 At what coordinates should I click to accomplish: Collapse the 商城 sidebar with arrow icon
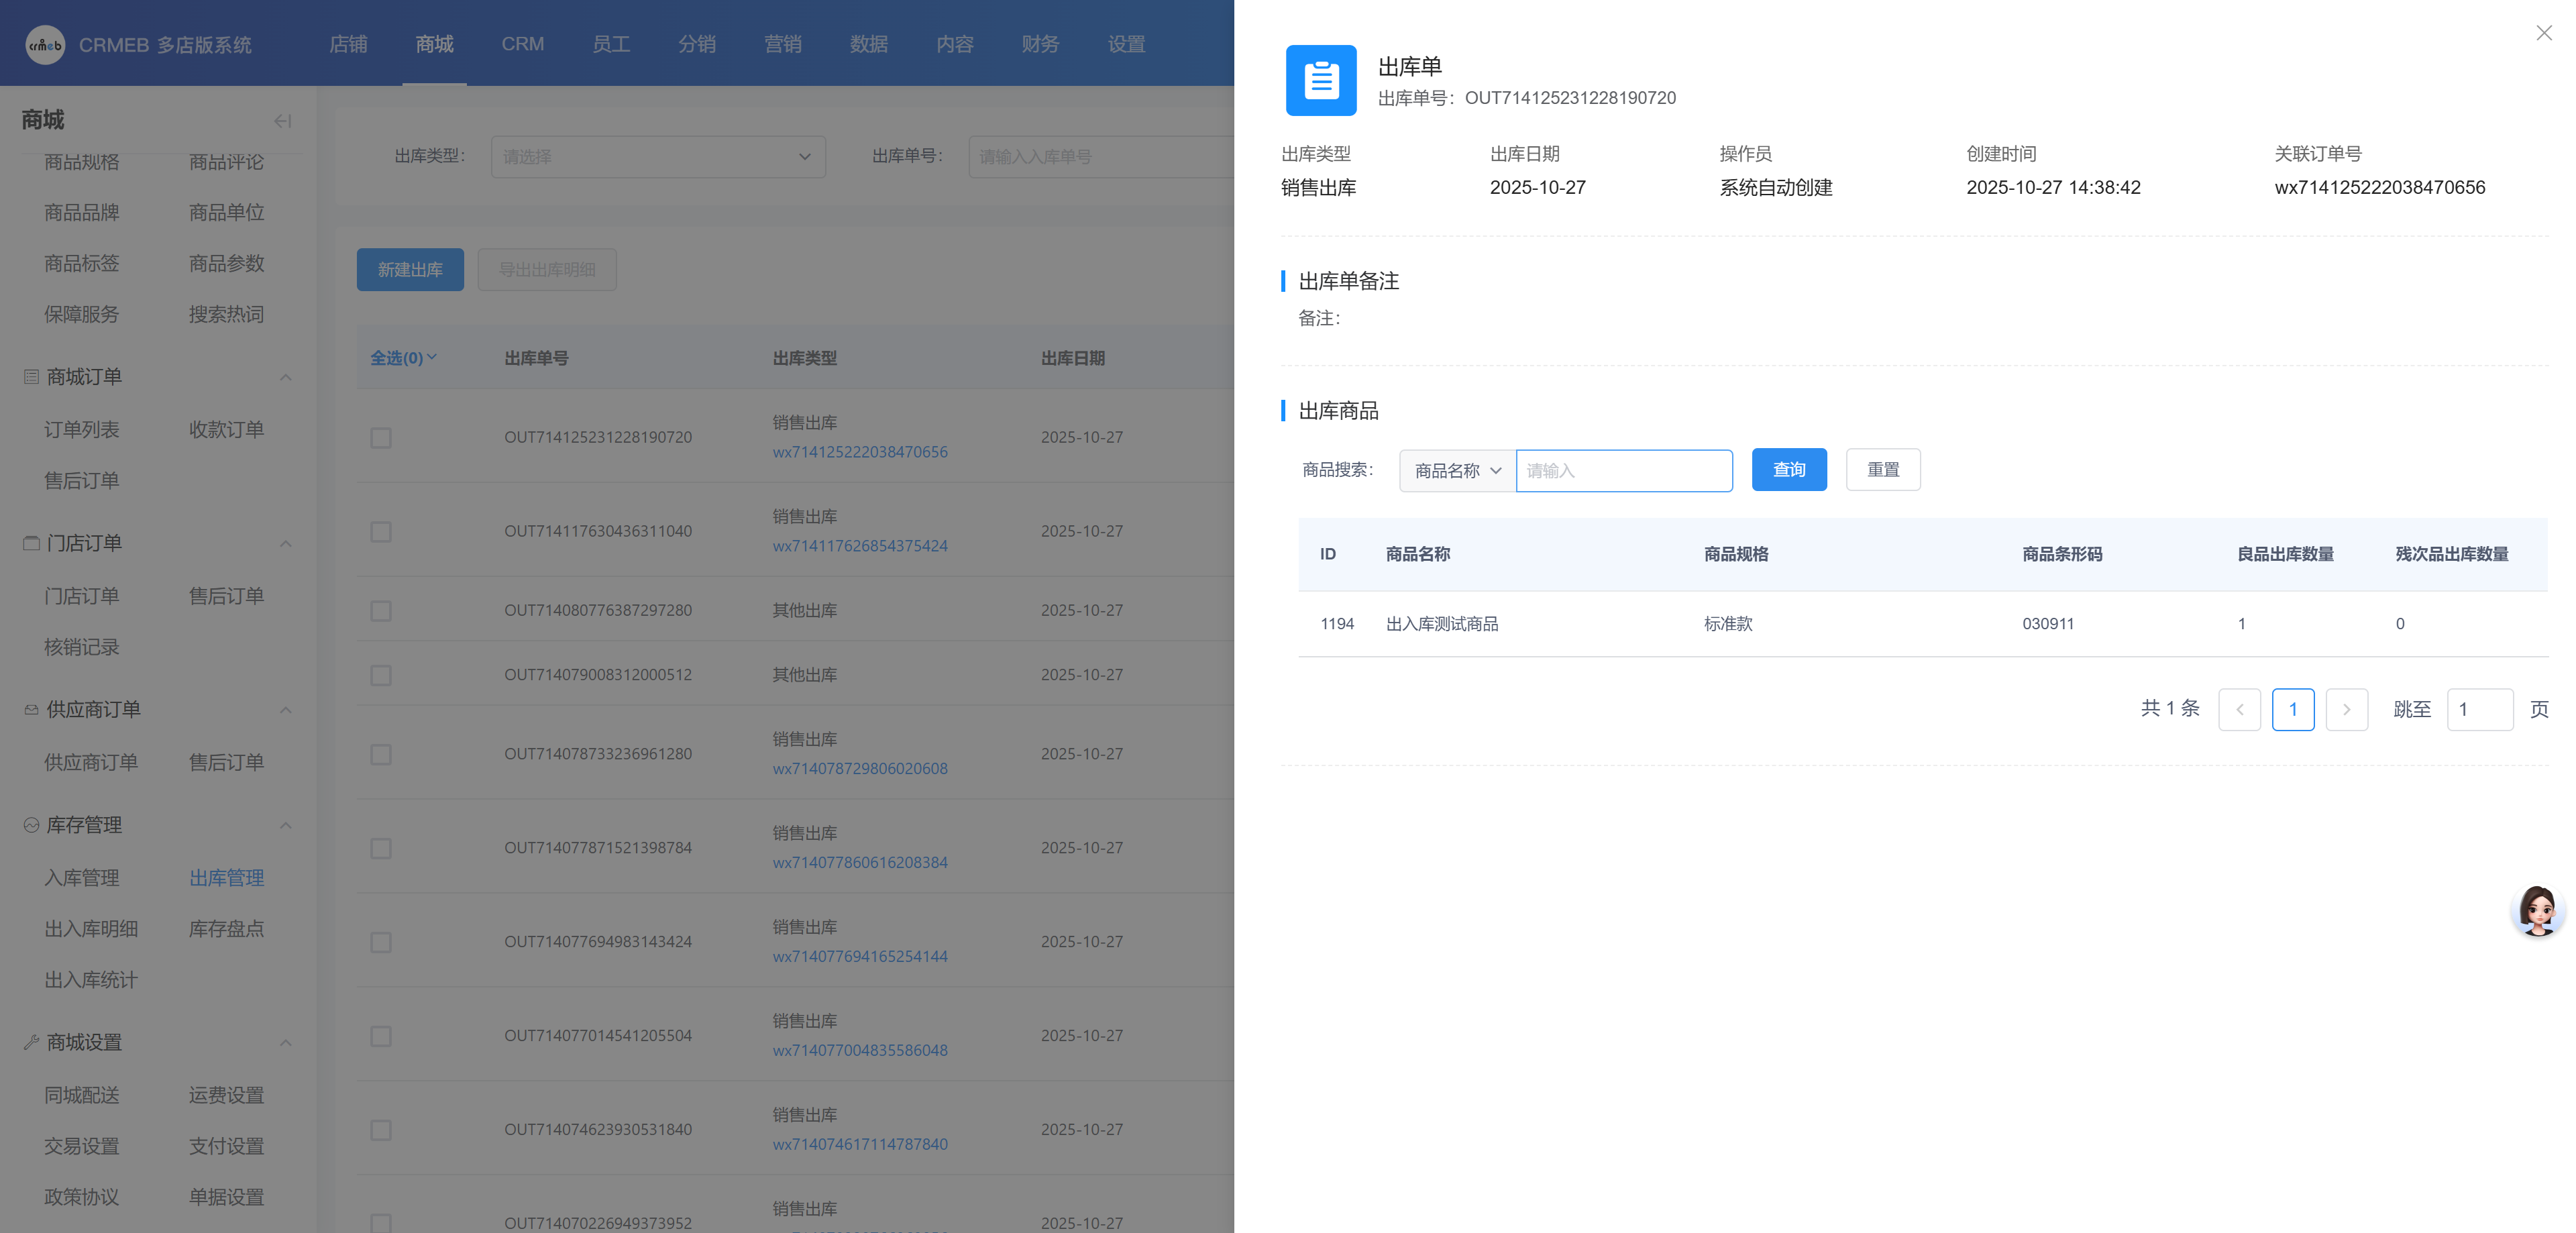point(282,121)
